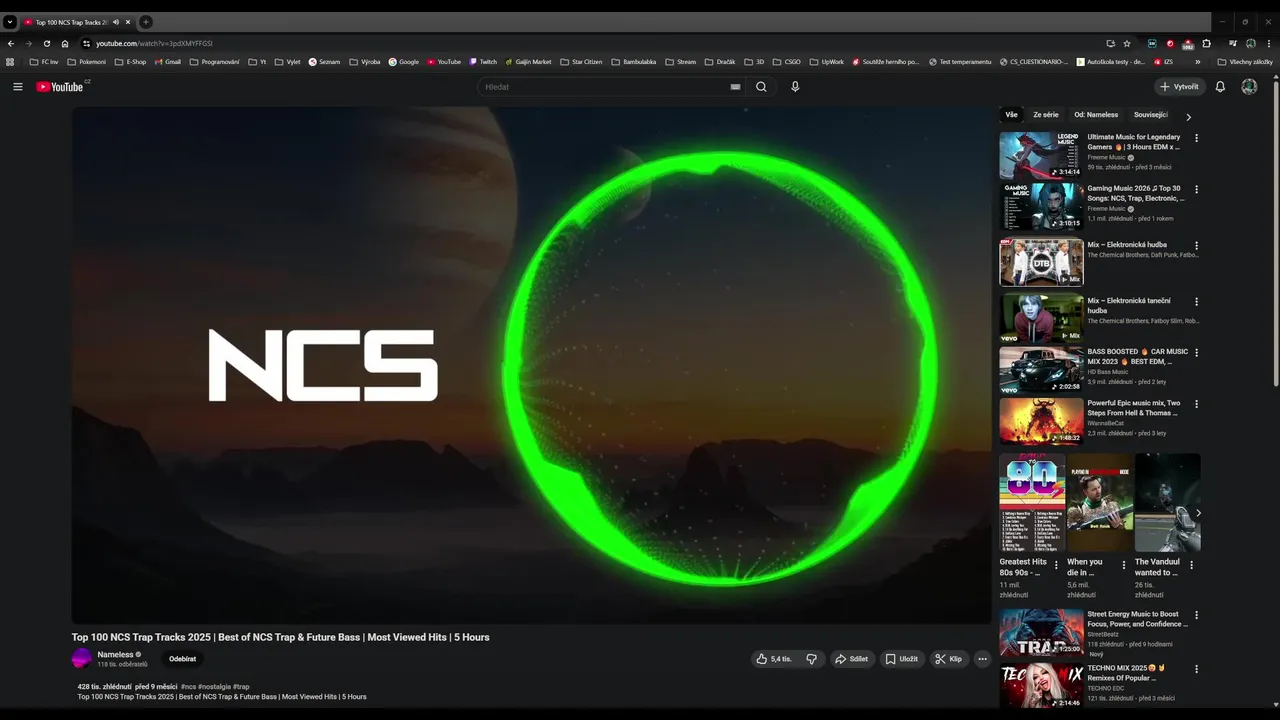Open the Programování bookmarks folder
Screen dimensions: 1280x720
[x=215, y=62]
